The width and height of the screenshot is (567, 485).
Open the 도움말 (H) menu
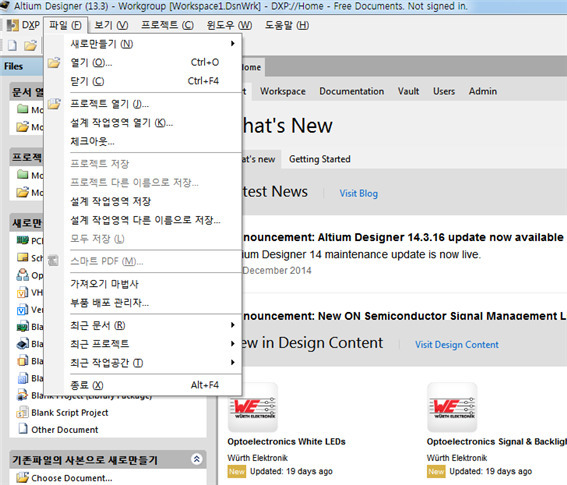[x=287, y=25]
